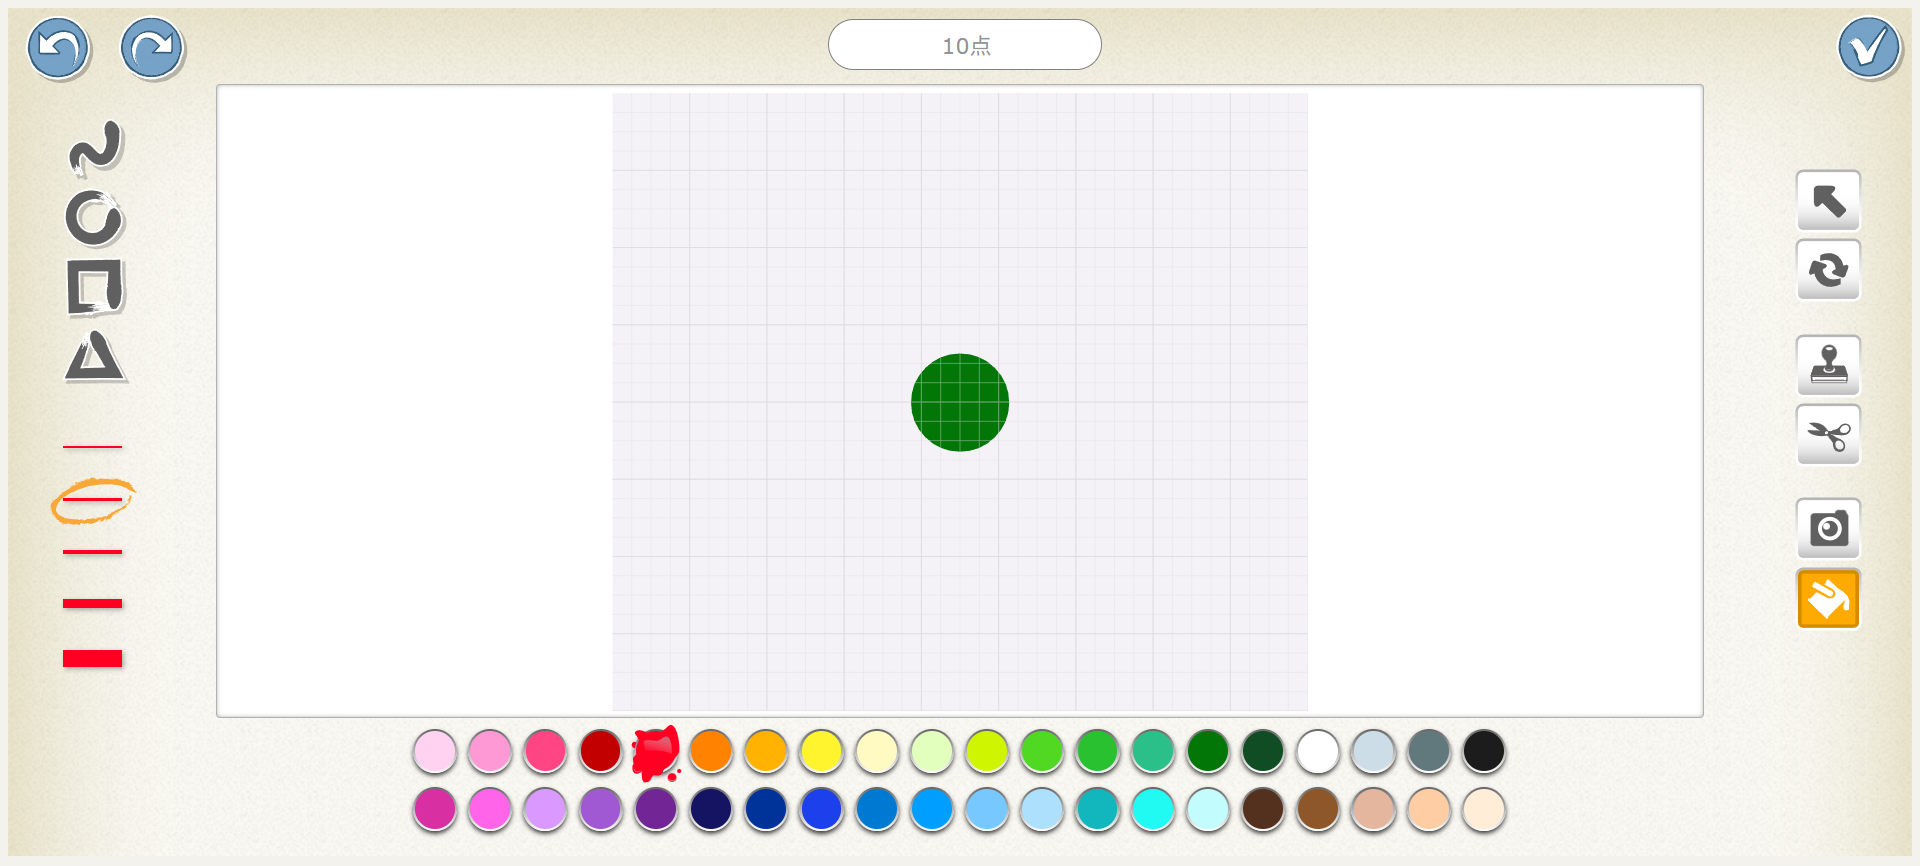Click the camera snapshot icon
The image size is (1920, 866).
[x=1828, y=528]
